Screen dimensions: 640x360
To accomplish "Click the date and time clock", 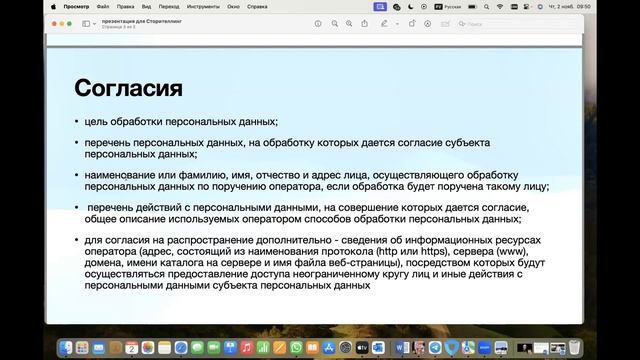I will click(569, 7).
